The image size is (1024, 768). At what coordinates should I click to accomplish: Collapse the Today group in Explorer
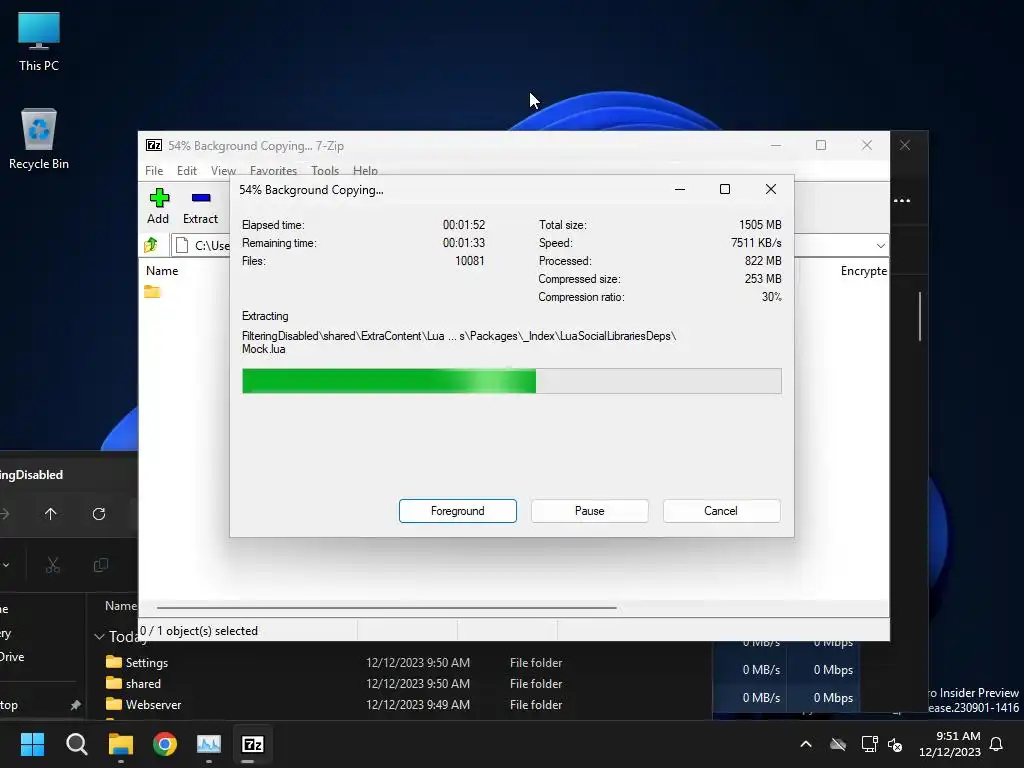point(99,636)
